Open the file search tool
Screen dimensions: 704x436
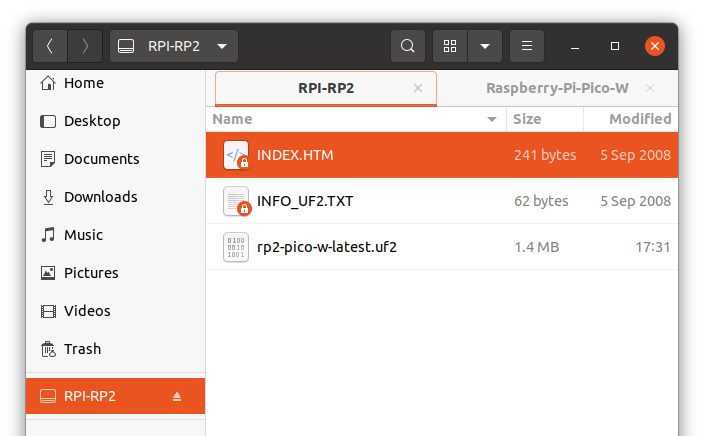[408, 46]
